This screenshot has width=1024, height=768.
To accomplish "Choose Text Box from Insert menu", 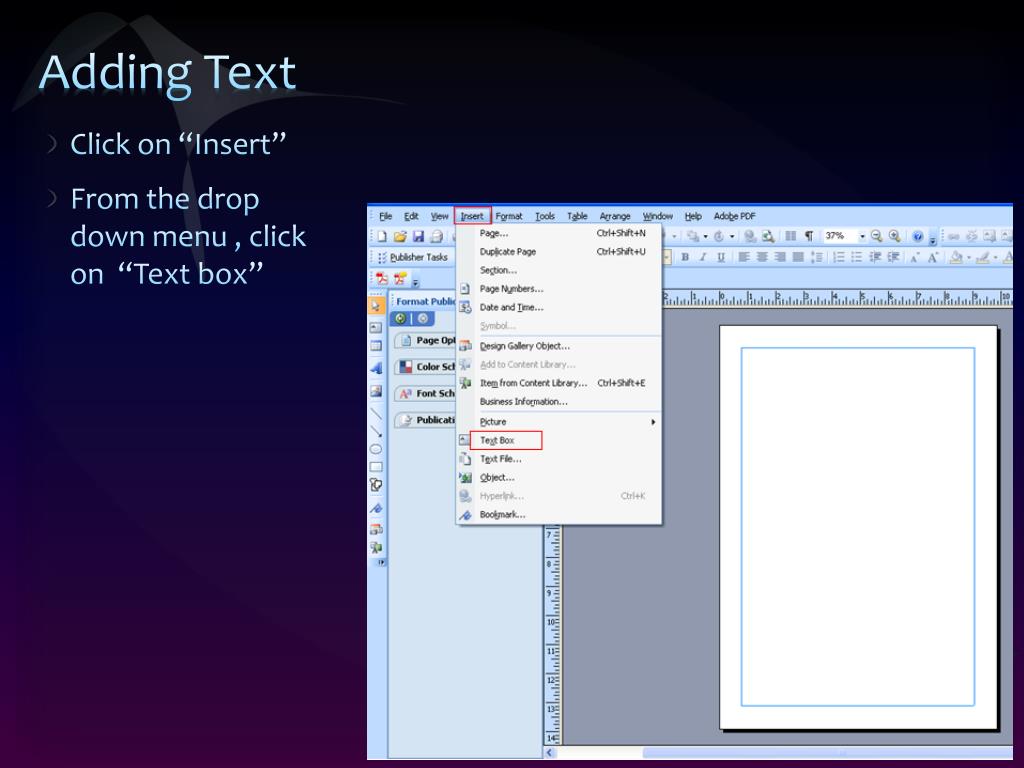I will click(x=497, y=441).
